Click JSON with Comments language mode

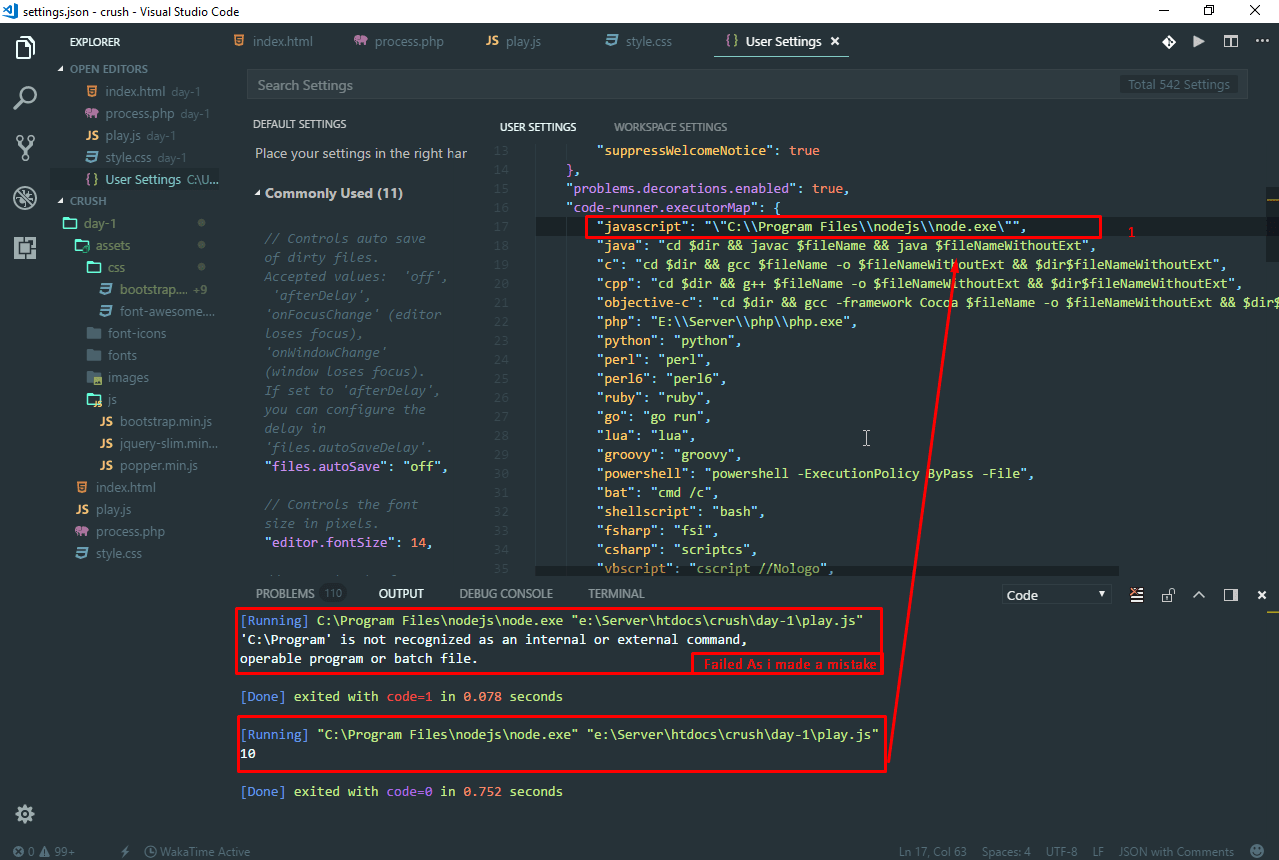point(1176,852)
